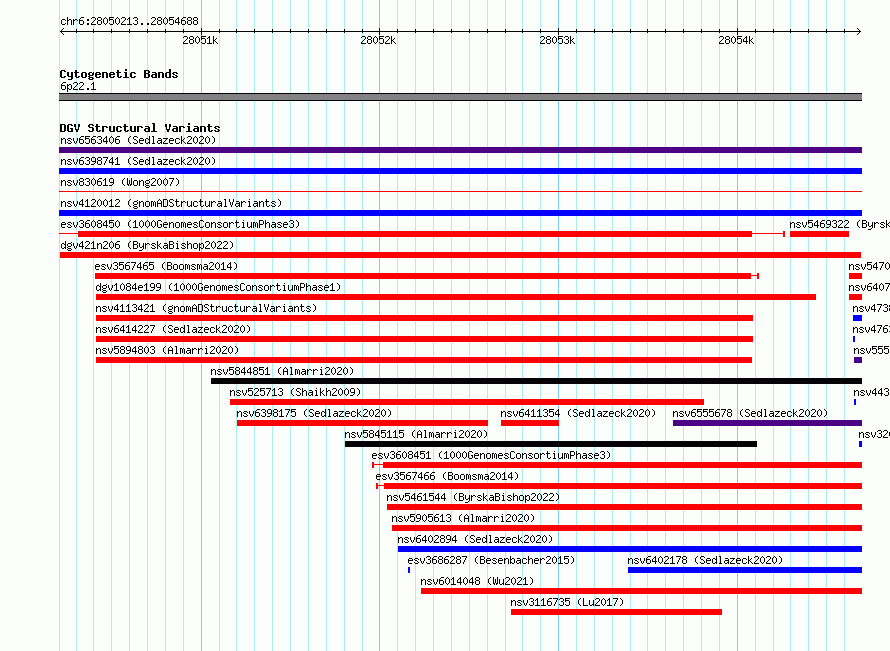Click the 28053k ruler label

point(557,40)
